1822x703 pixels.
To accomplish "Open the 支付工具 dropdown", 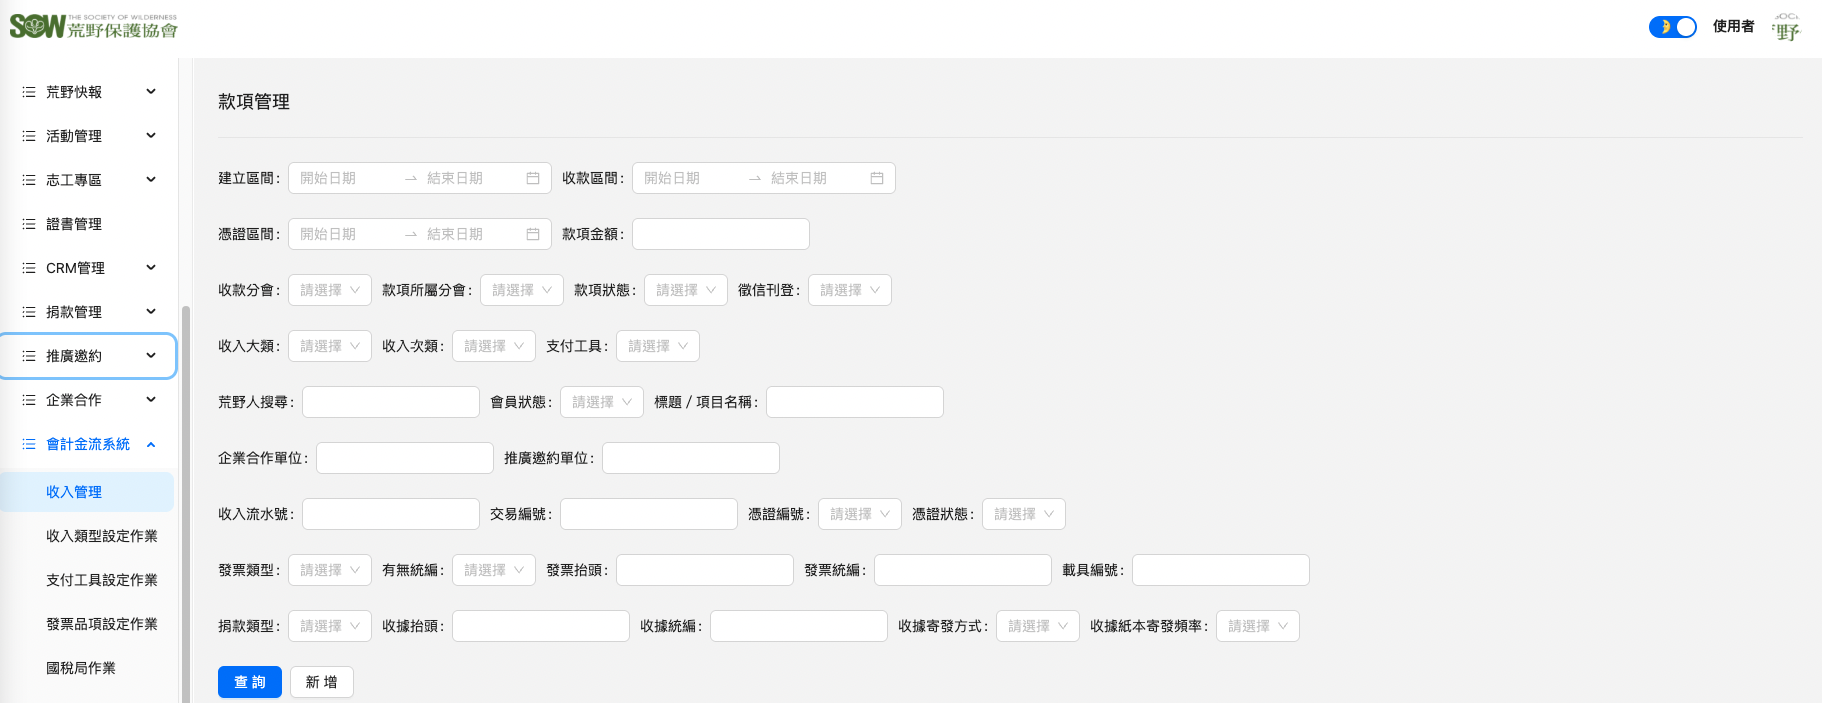I will (x=658, y=346).
